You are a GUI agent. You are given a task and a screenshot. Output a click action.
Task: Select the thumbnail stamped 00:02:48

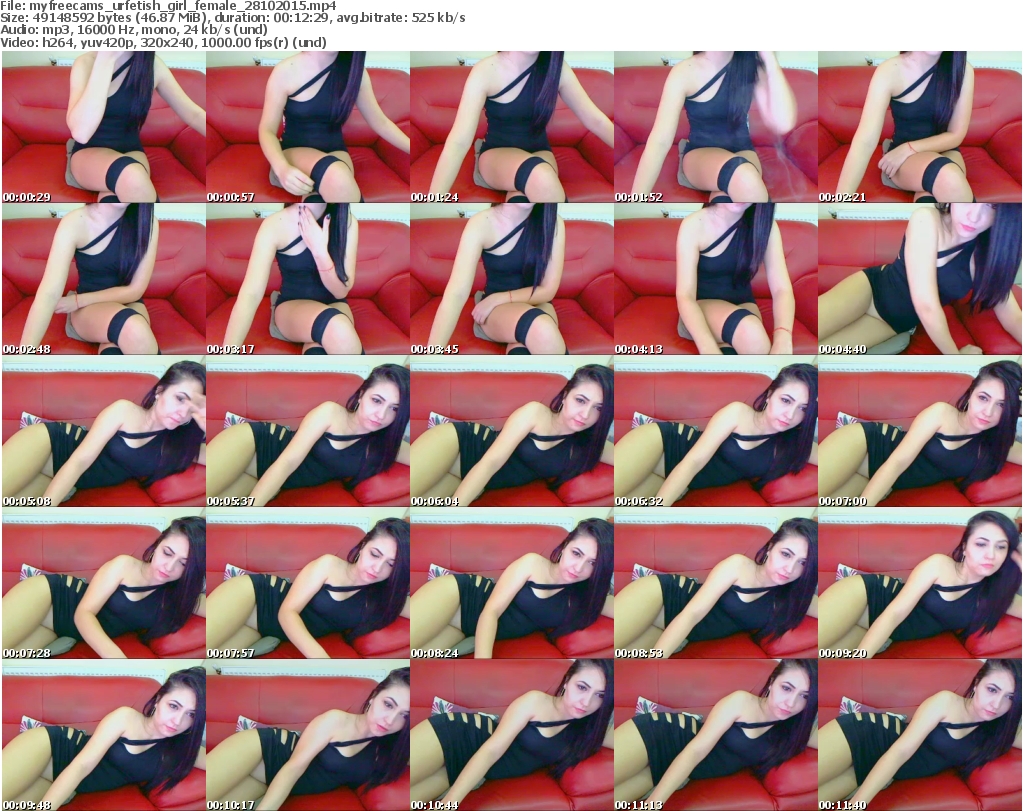104,279
